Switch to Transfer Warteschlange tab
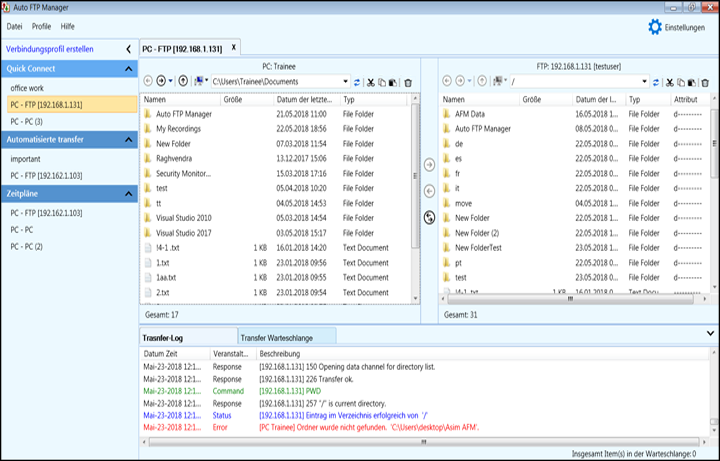720x461 pixels. (277, 338)
